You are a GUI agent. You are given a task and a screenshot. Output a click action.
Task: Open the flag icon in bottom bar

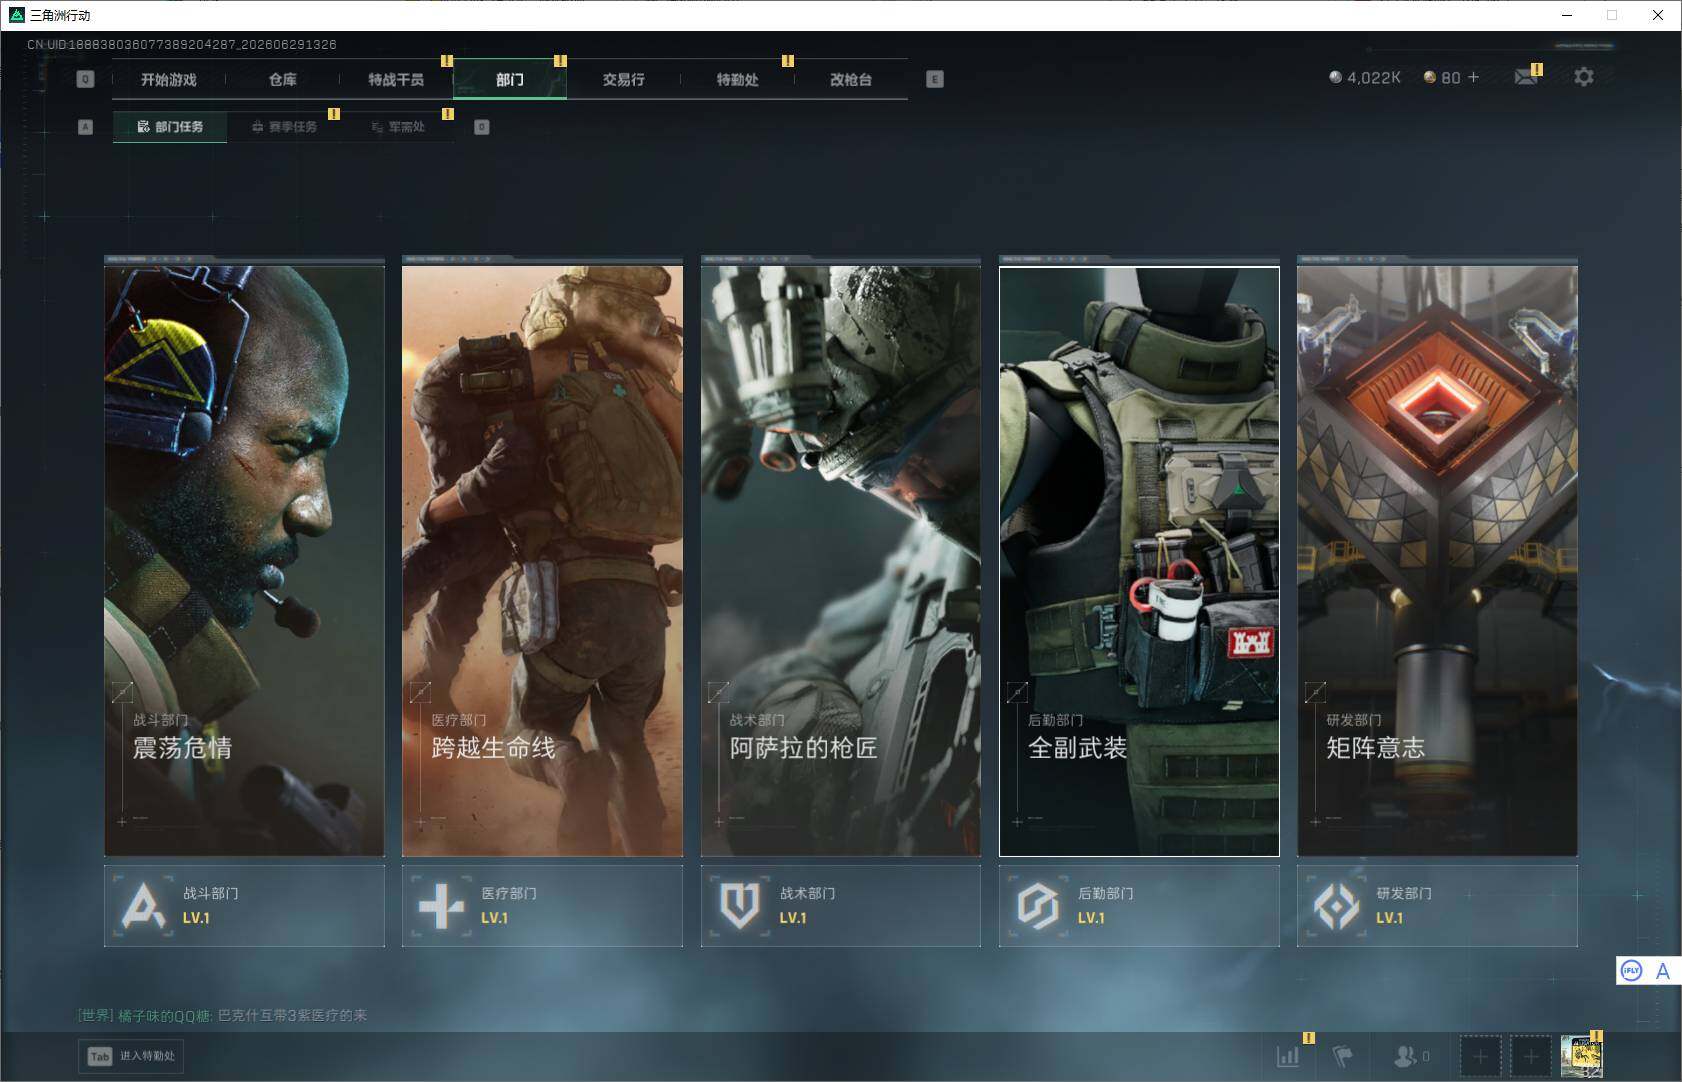[x=1342, y=1056]
